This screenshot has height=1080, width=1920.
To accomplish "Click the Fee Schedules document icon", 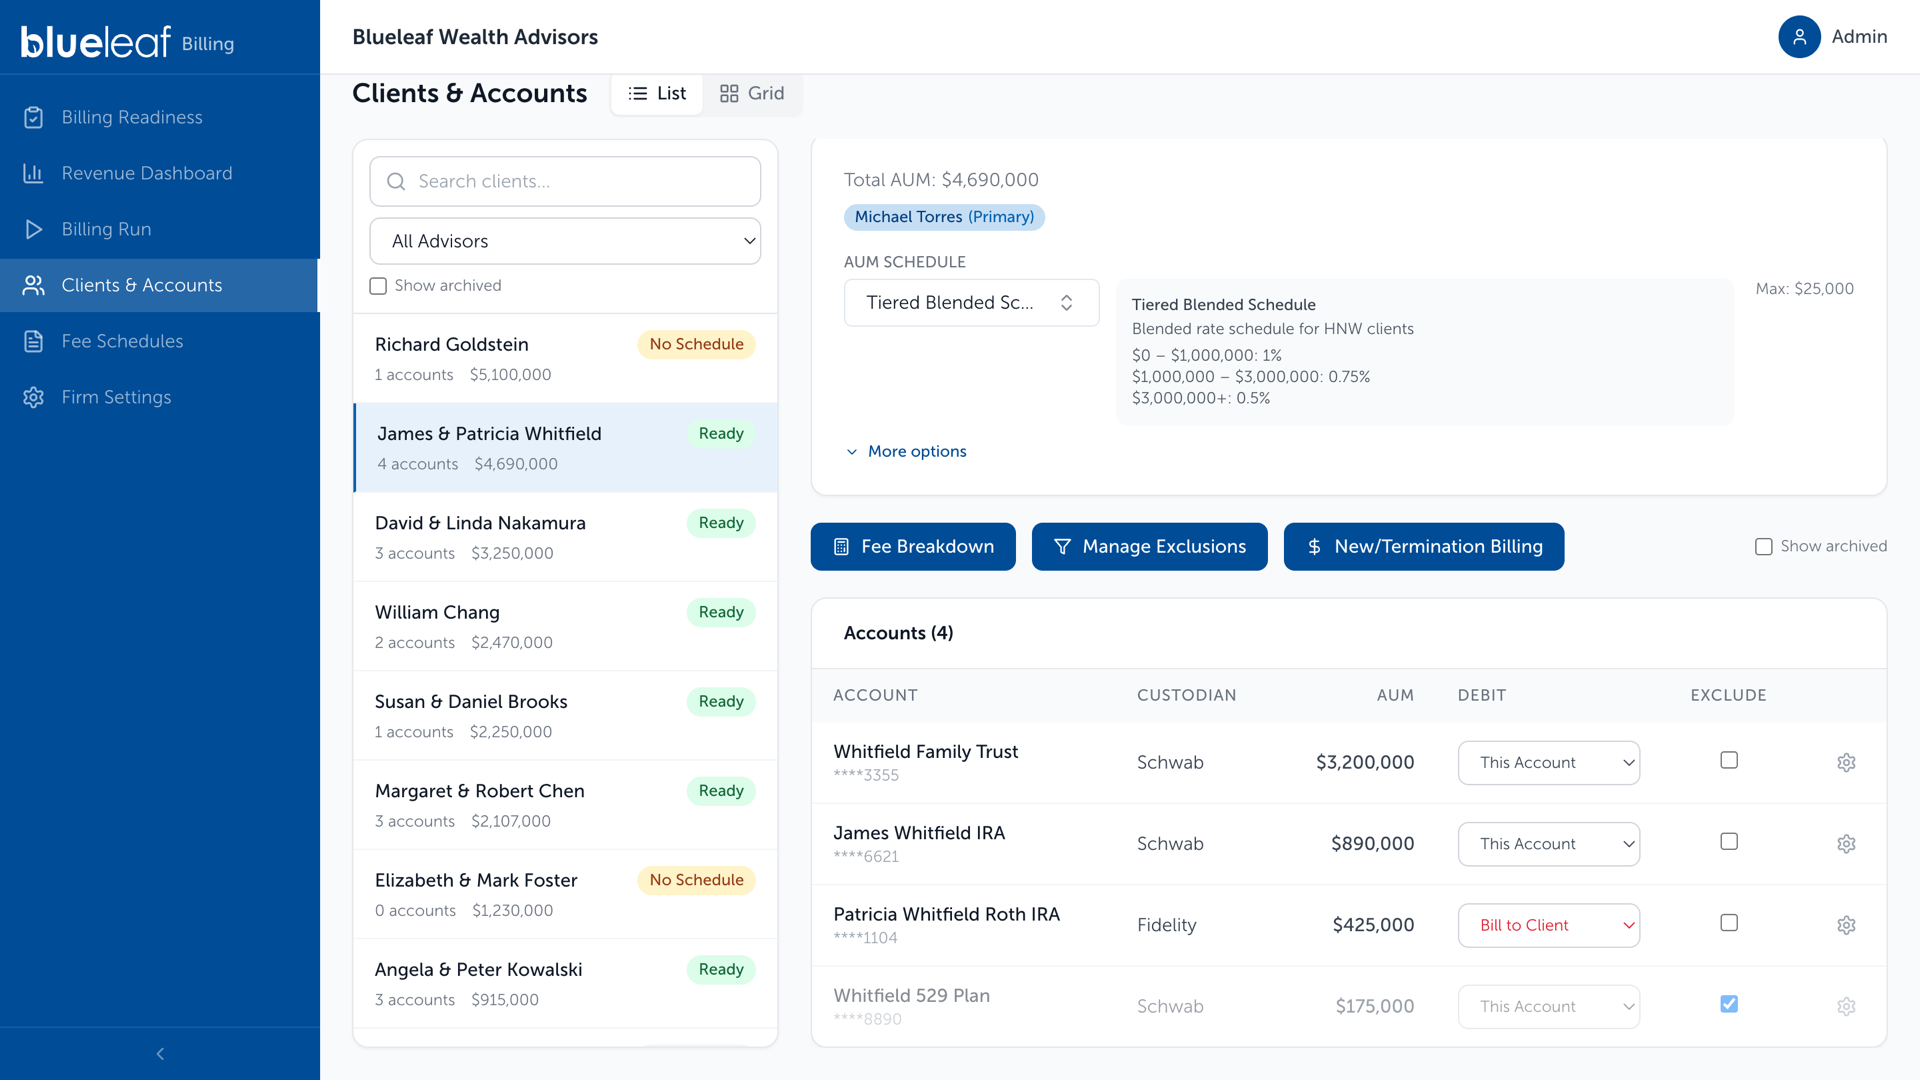I will click(x=33, y=341).
